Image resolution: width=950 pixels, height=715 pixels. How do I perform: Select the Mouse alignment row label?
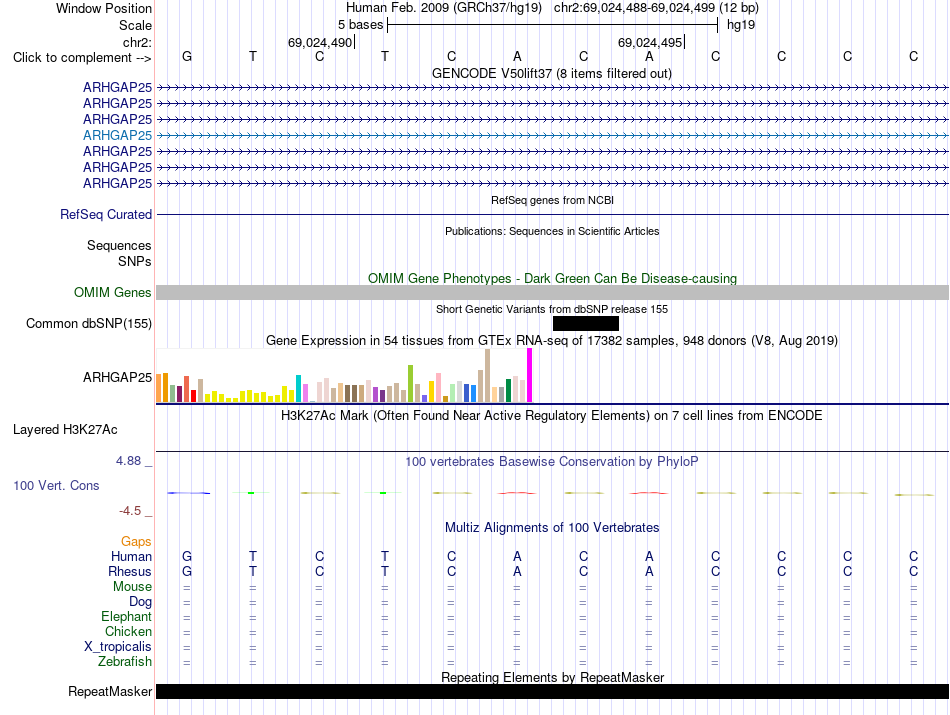pos(132,587)
